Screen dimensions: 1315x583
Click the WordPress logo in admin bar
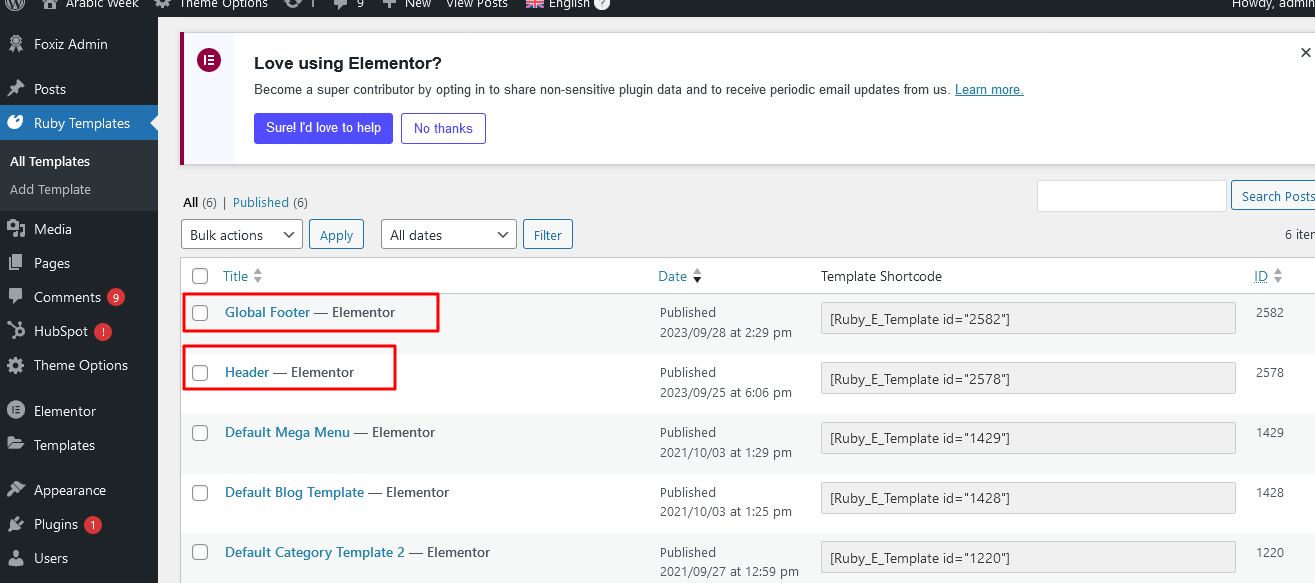[15, 4]
